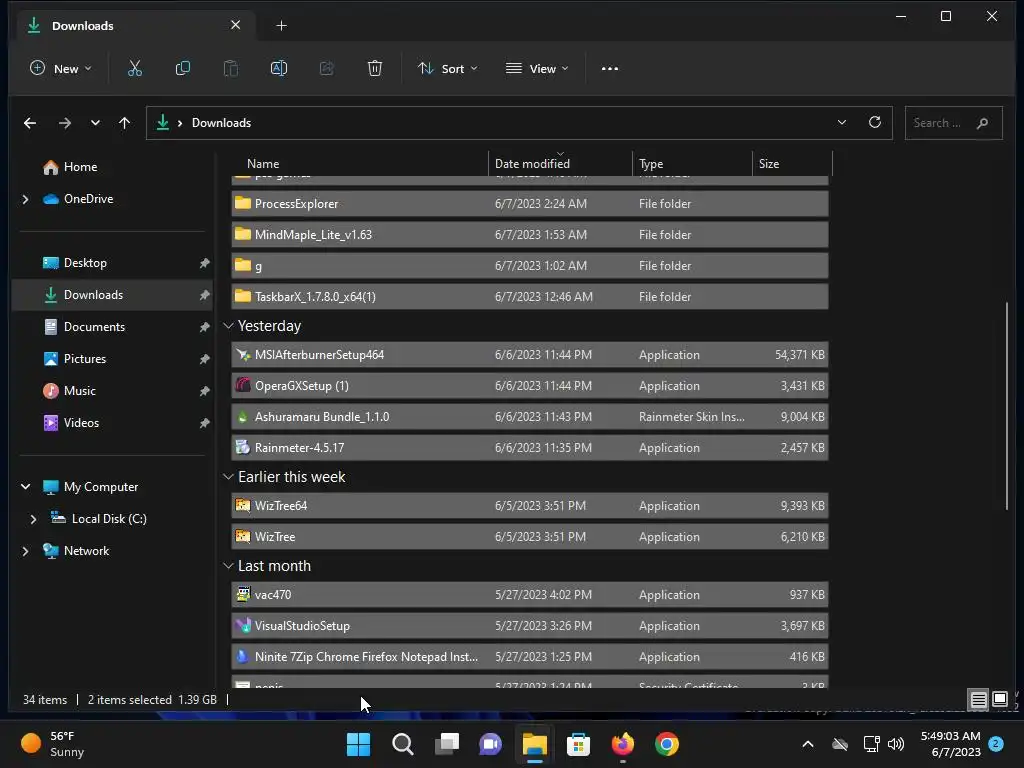
Task: Click the volume speaker tray icon
Action: tap(896, 744)
